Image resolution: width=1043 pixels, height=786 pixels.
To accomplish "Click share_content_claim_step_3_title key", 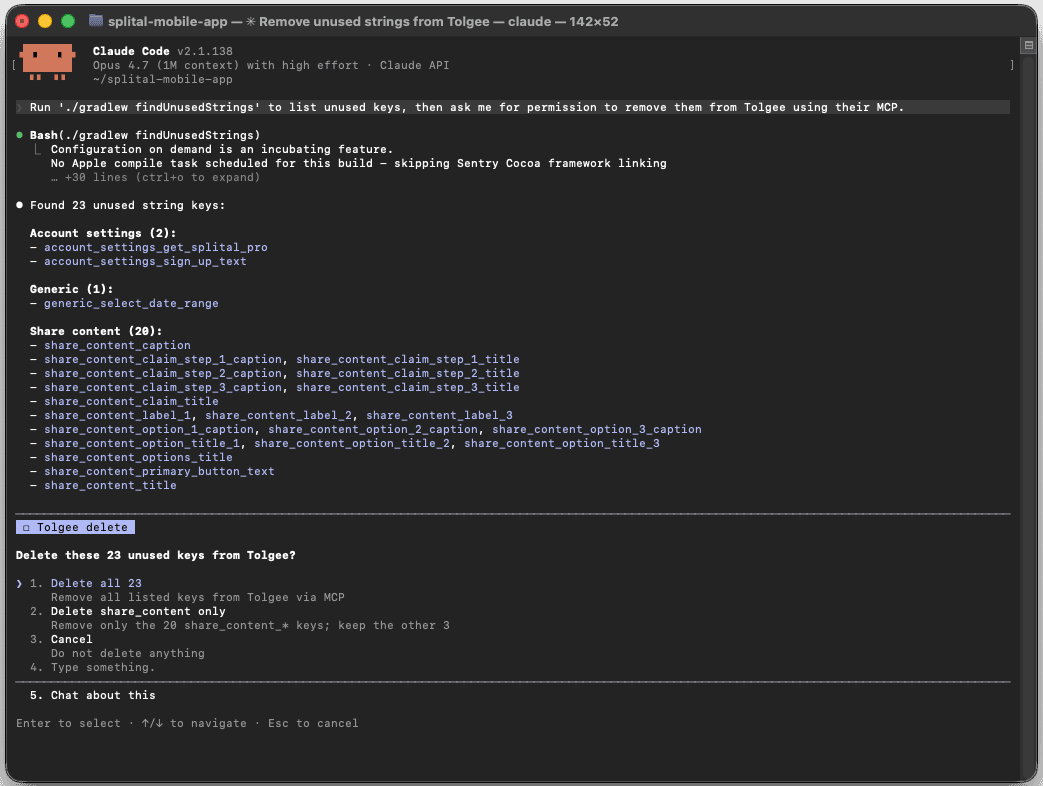I will coord(408,387).
